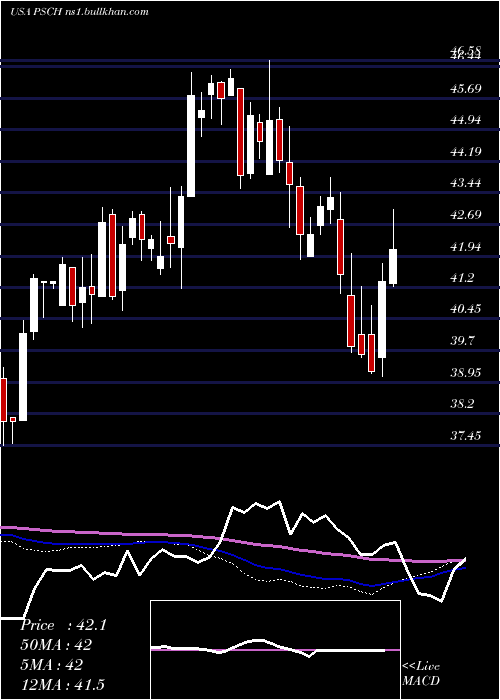Viewport: 500px width, 700px height.
Task: Click the 41.94 price axis label
Action: [465, 246]
